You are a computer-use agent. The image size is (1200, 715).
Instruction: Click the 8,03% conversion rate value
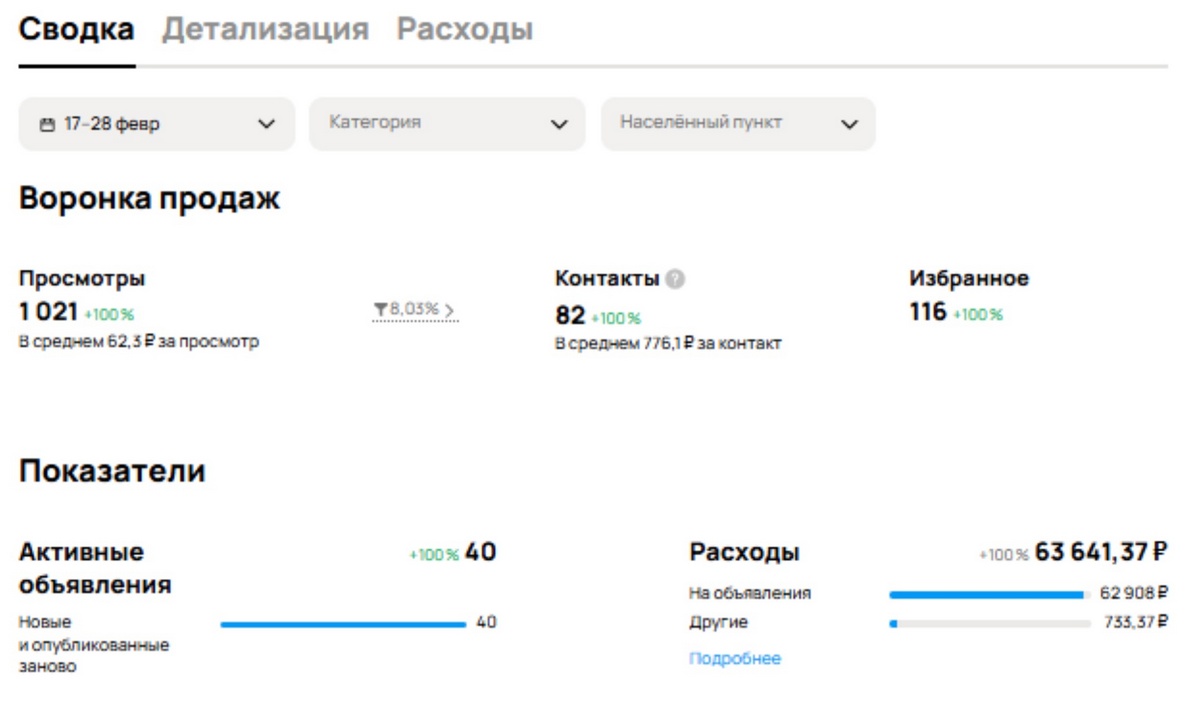414,310
